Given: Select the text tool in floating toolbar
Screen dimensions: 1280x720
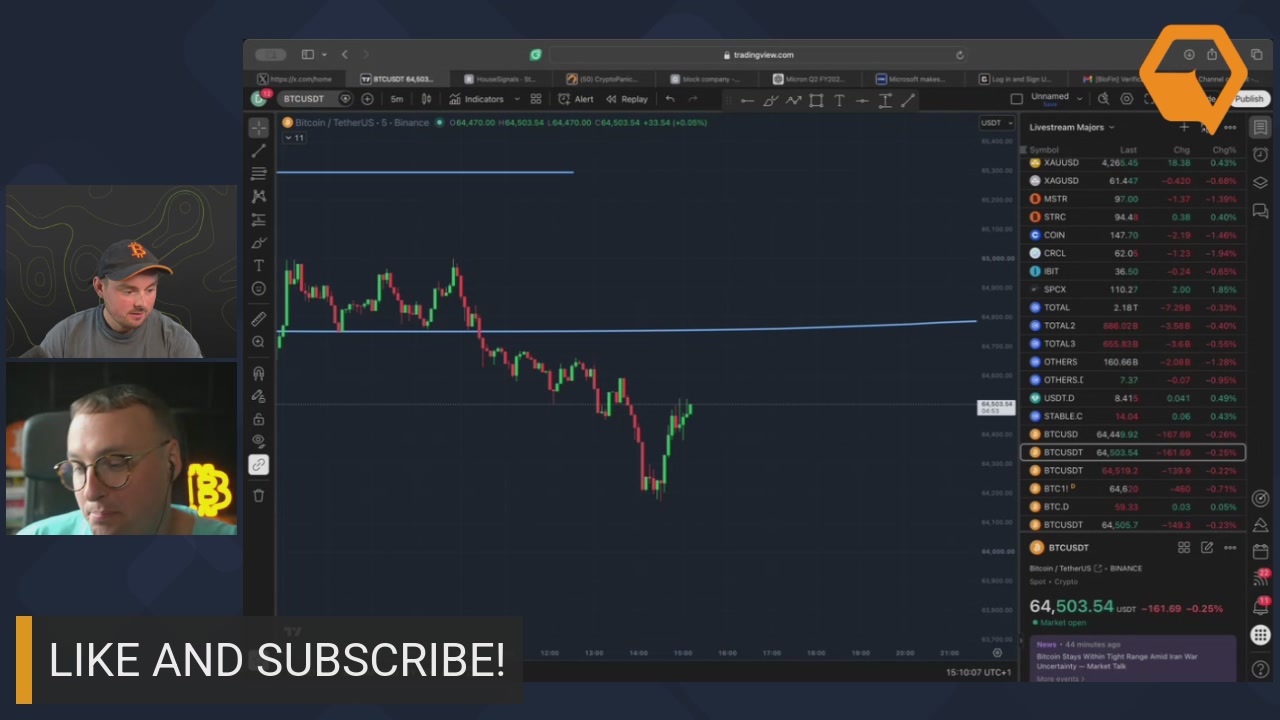Looking at the screenshot, I should coord(839,100).
